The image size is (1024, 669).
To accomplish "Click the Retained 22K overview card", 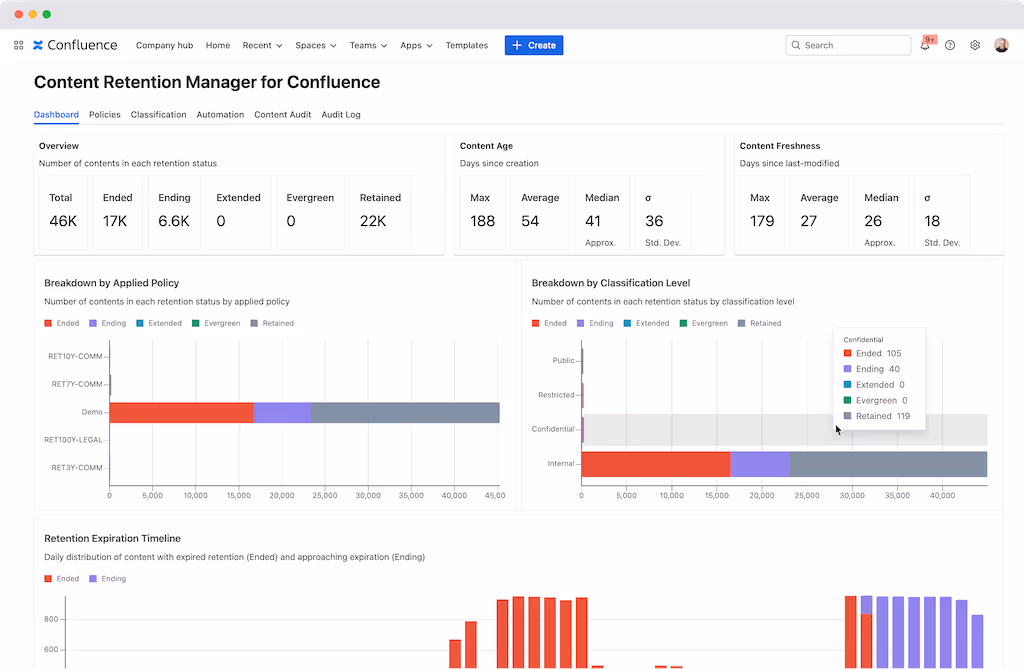I will click(x=381, y=212).
